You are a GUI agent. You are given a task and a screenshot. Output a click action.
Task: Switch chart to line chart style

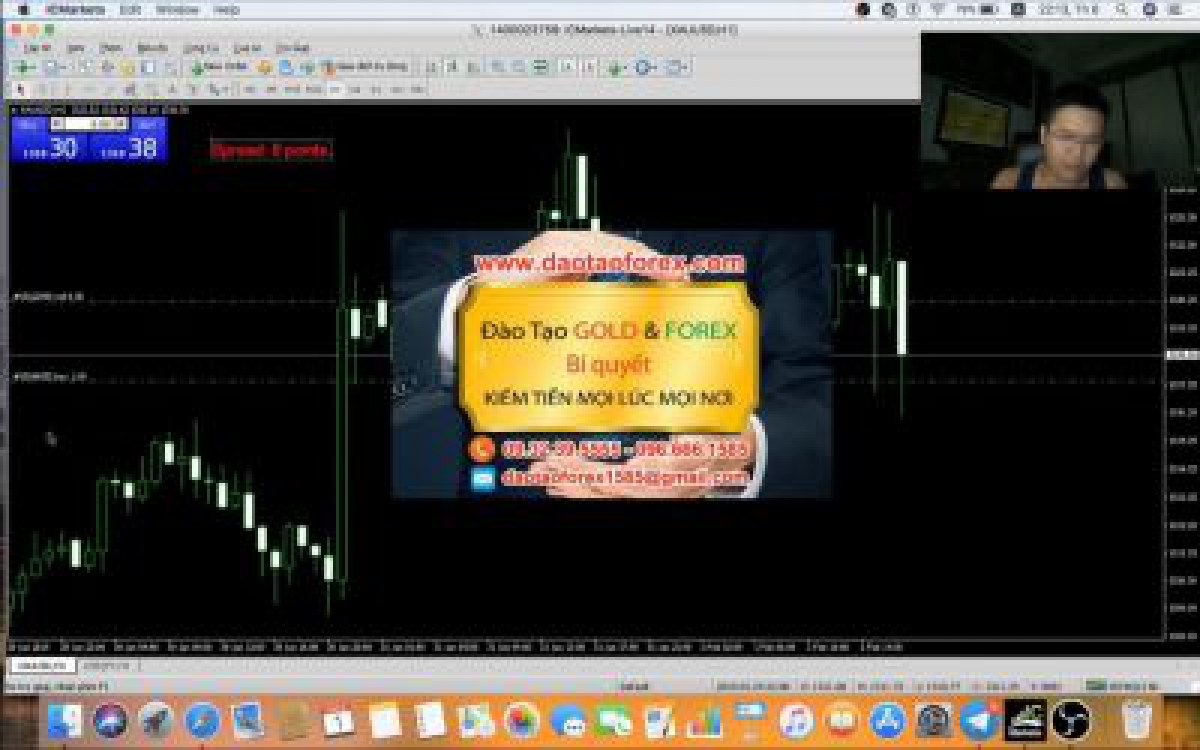point(471,67)
